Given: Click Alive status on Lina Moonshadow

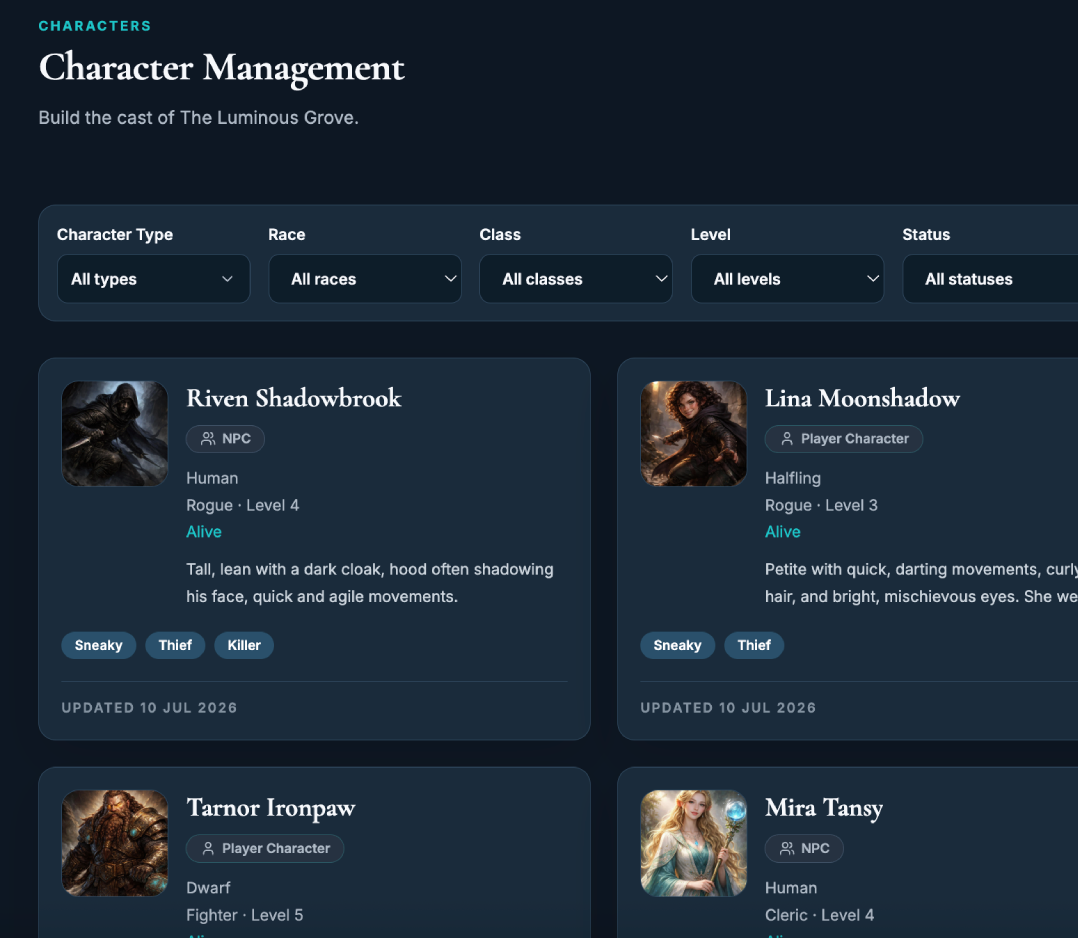Looking at the screenshot, I should pyautogui.click(x=782, y=532).
